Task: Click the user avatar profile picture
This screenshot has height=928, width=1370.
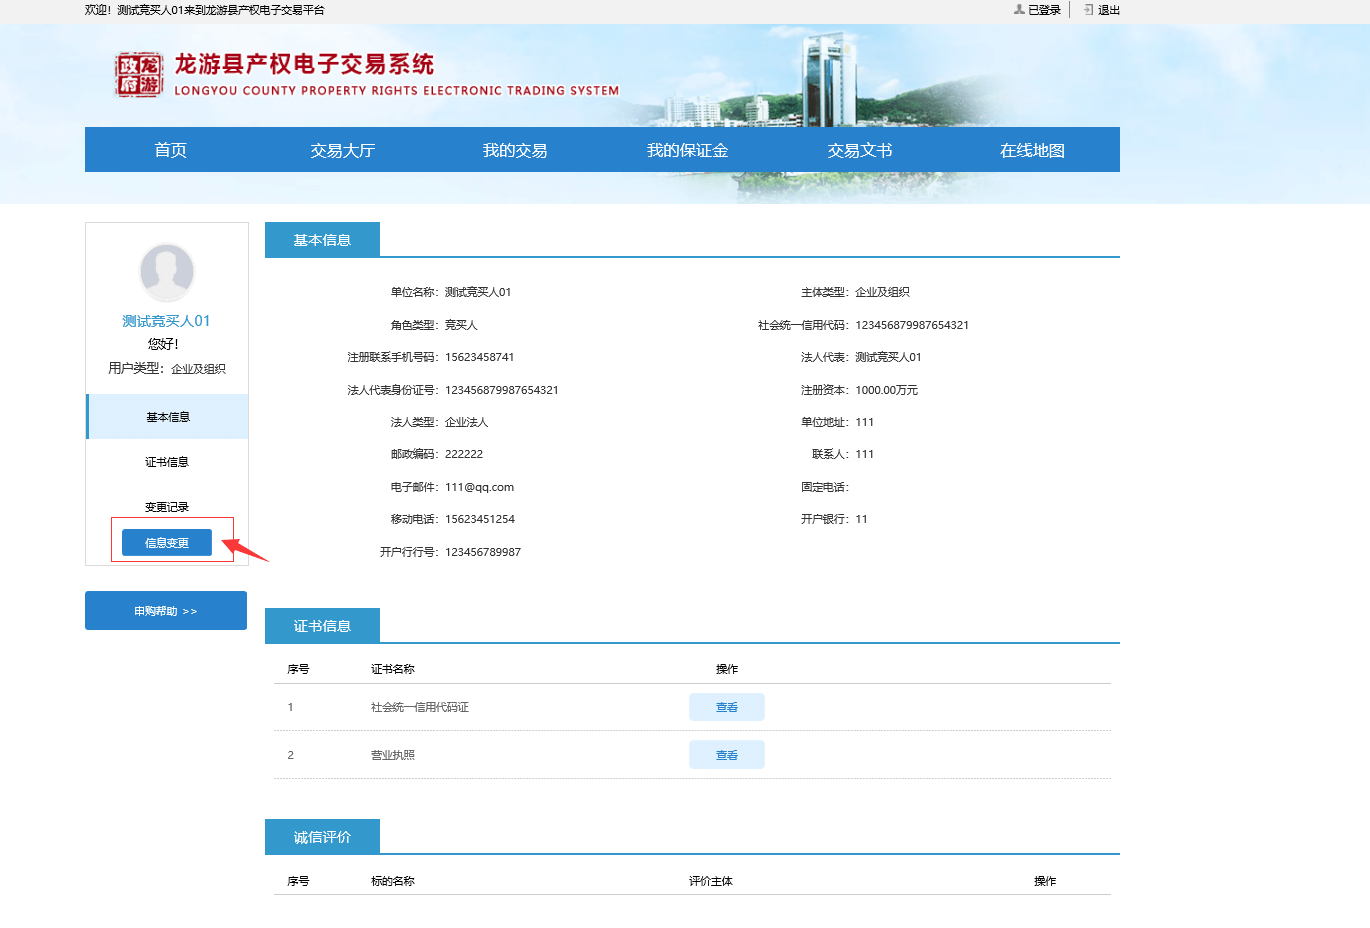Action: (167, 272)
